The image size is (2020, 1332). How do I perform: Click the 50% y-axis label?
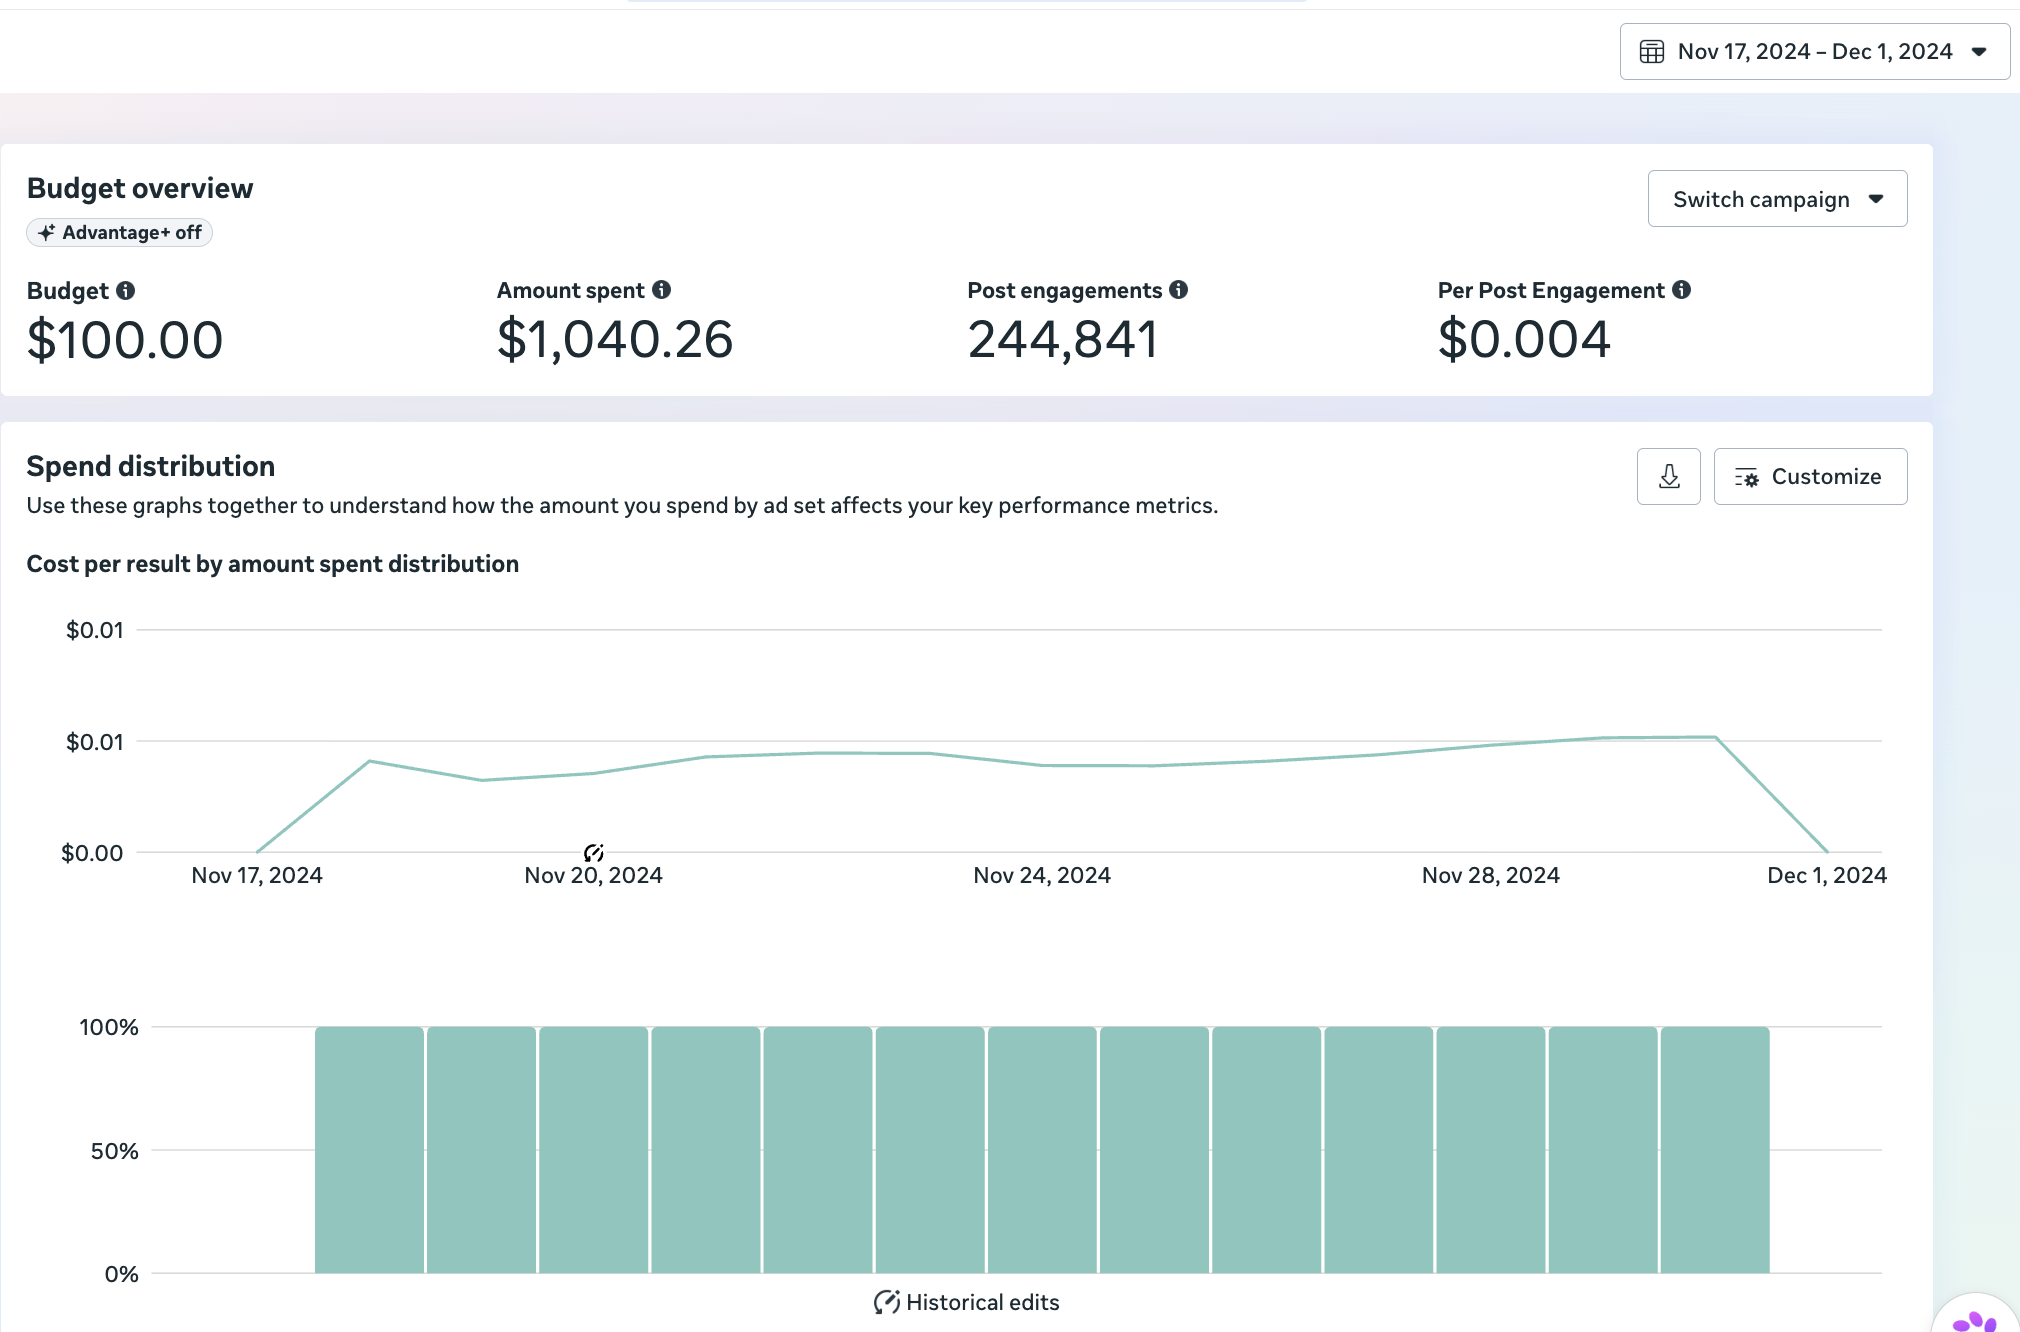115,1151
